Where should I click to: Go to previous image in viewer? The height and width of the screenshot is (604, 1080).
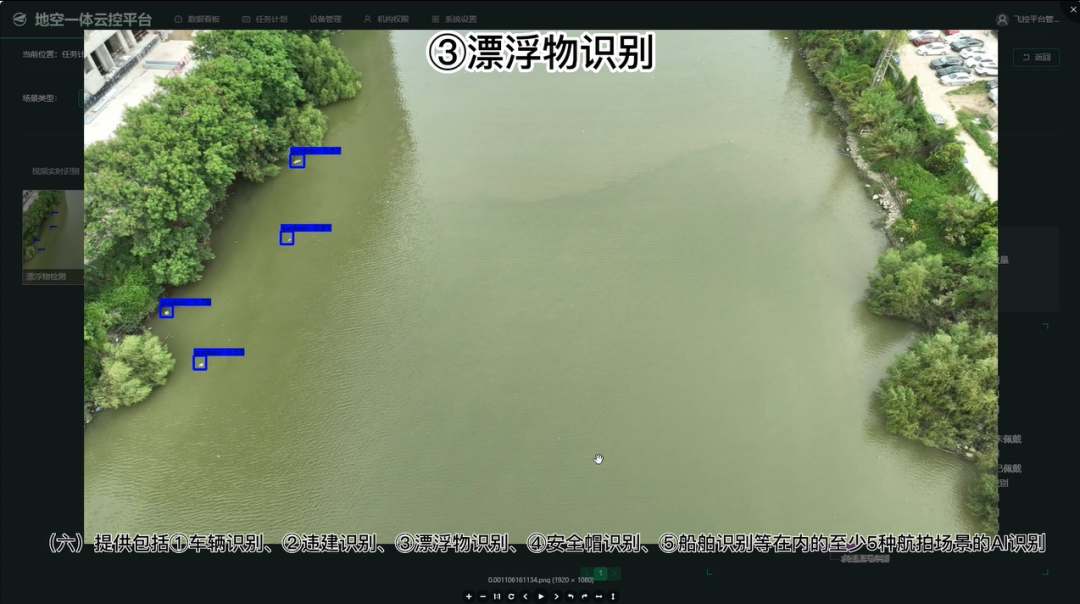(526, 596)
